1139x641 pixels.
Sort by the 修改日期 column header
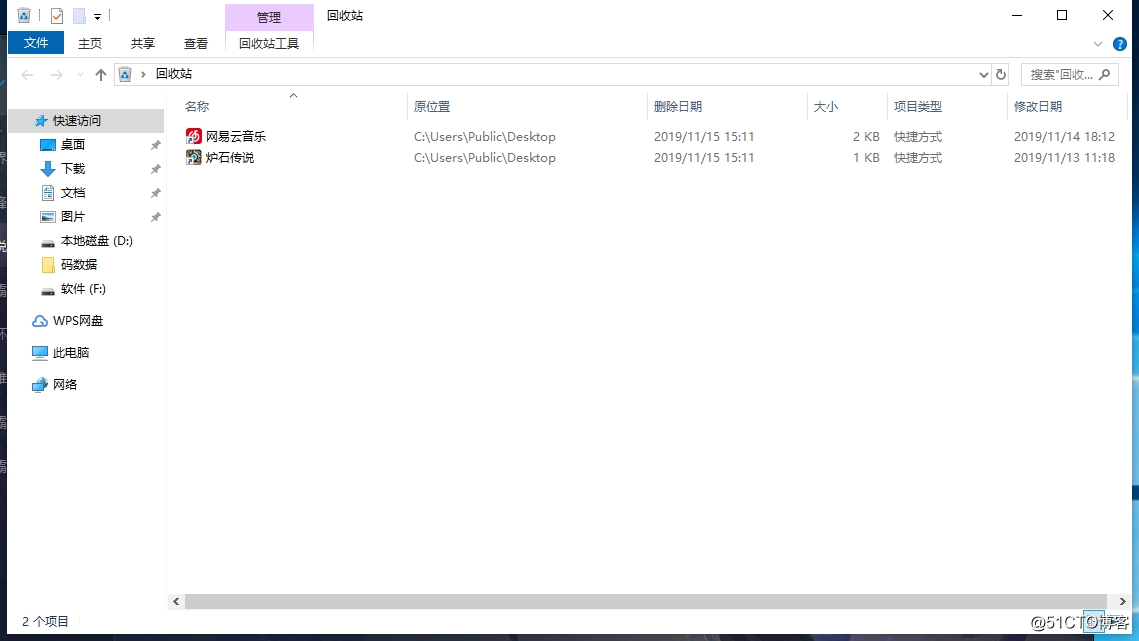(1038, 107)
